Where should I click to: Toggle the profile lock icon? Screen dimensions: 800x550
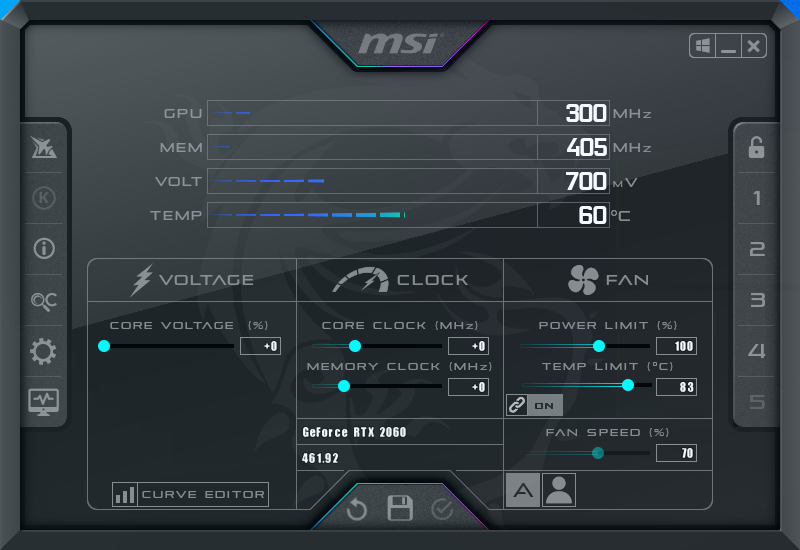point(756,147)
